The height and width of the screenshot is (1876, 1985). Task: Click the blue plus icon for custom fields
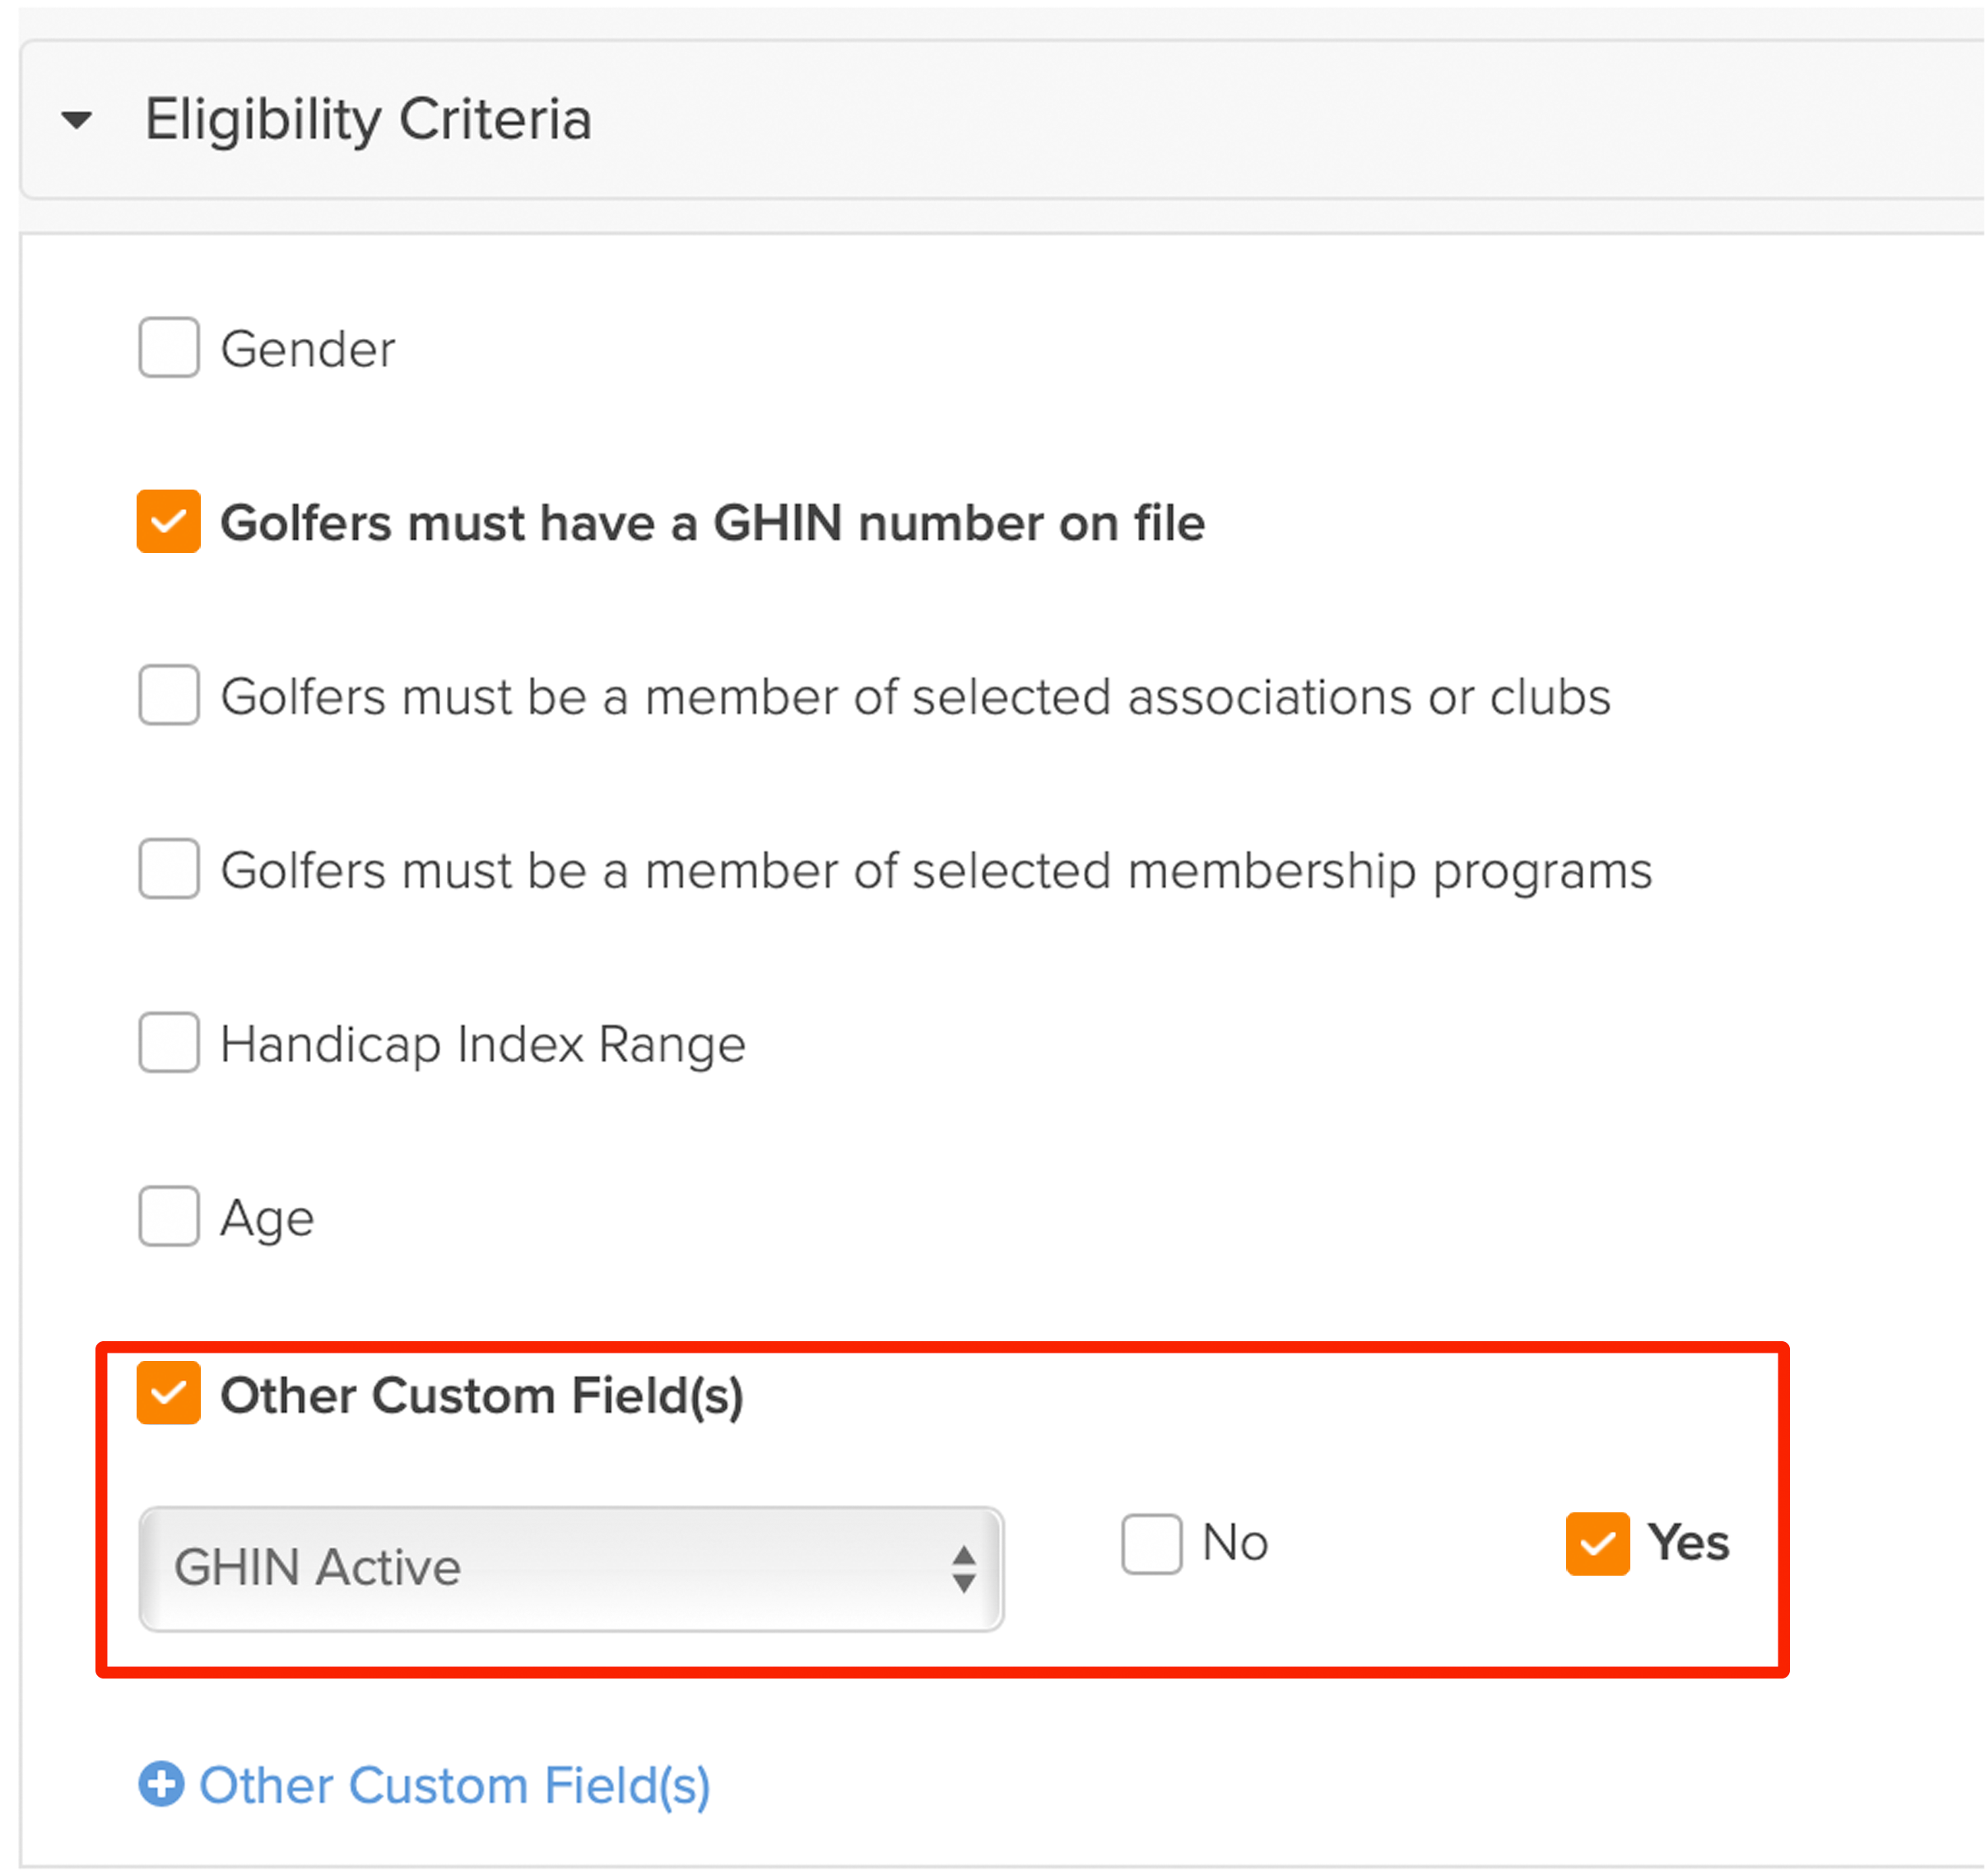[161, 1784]
